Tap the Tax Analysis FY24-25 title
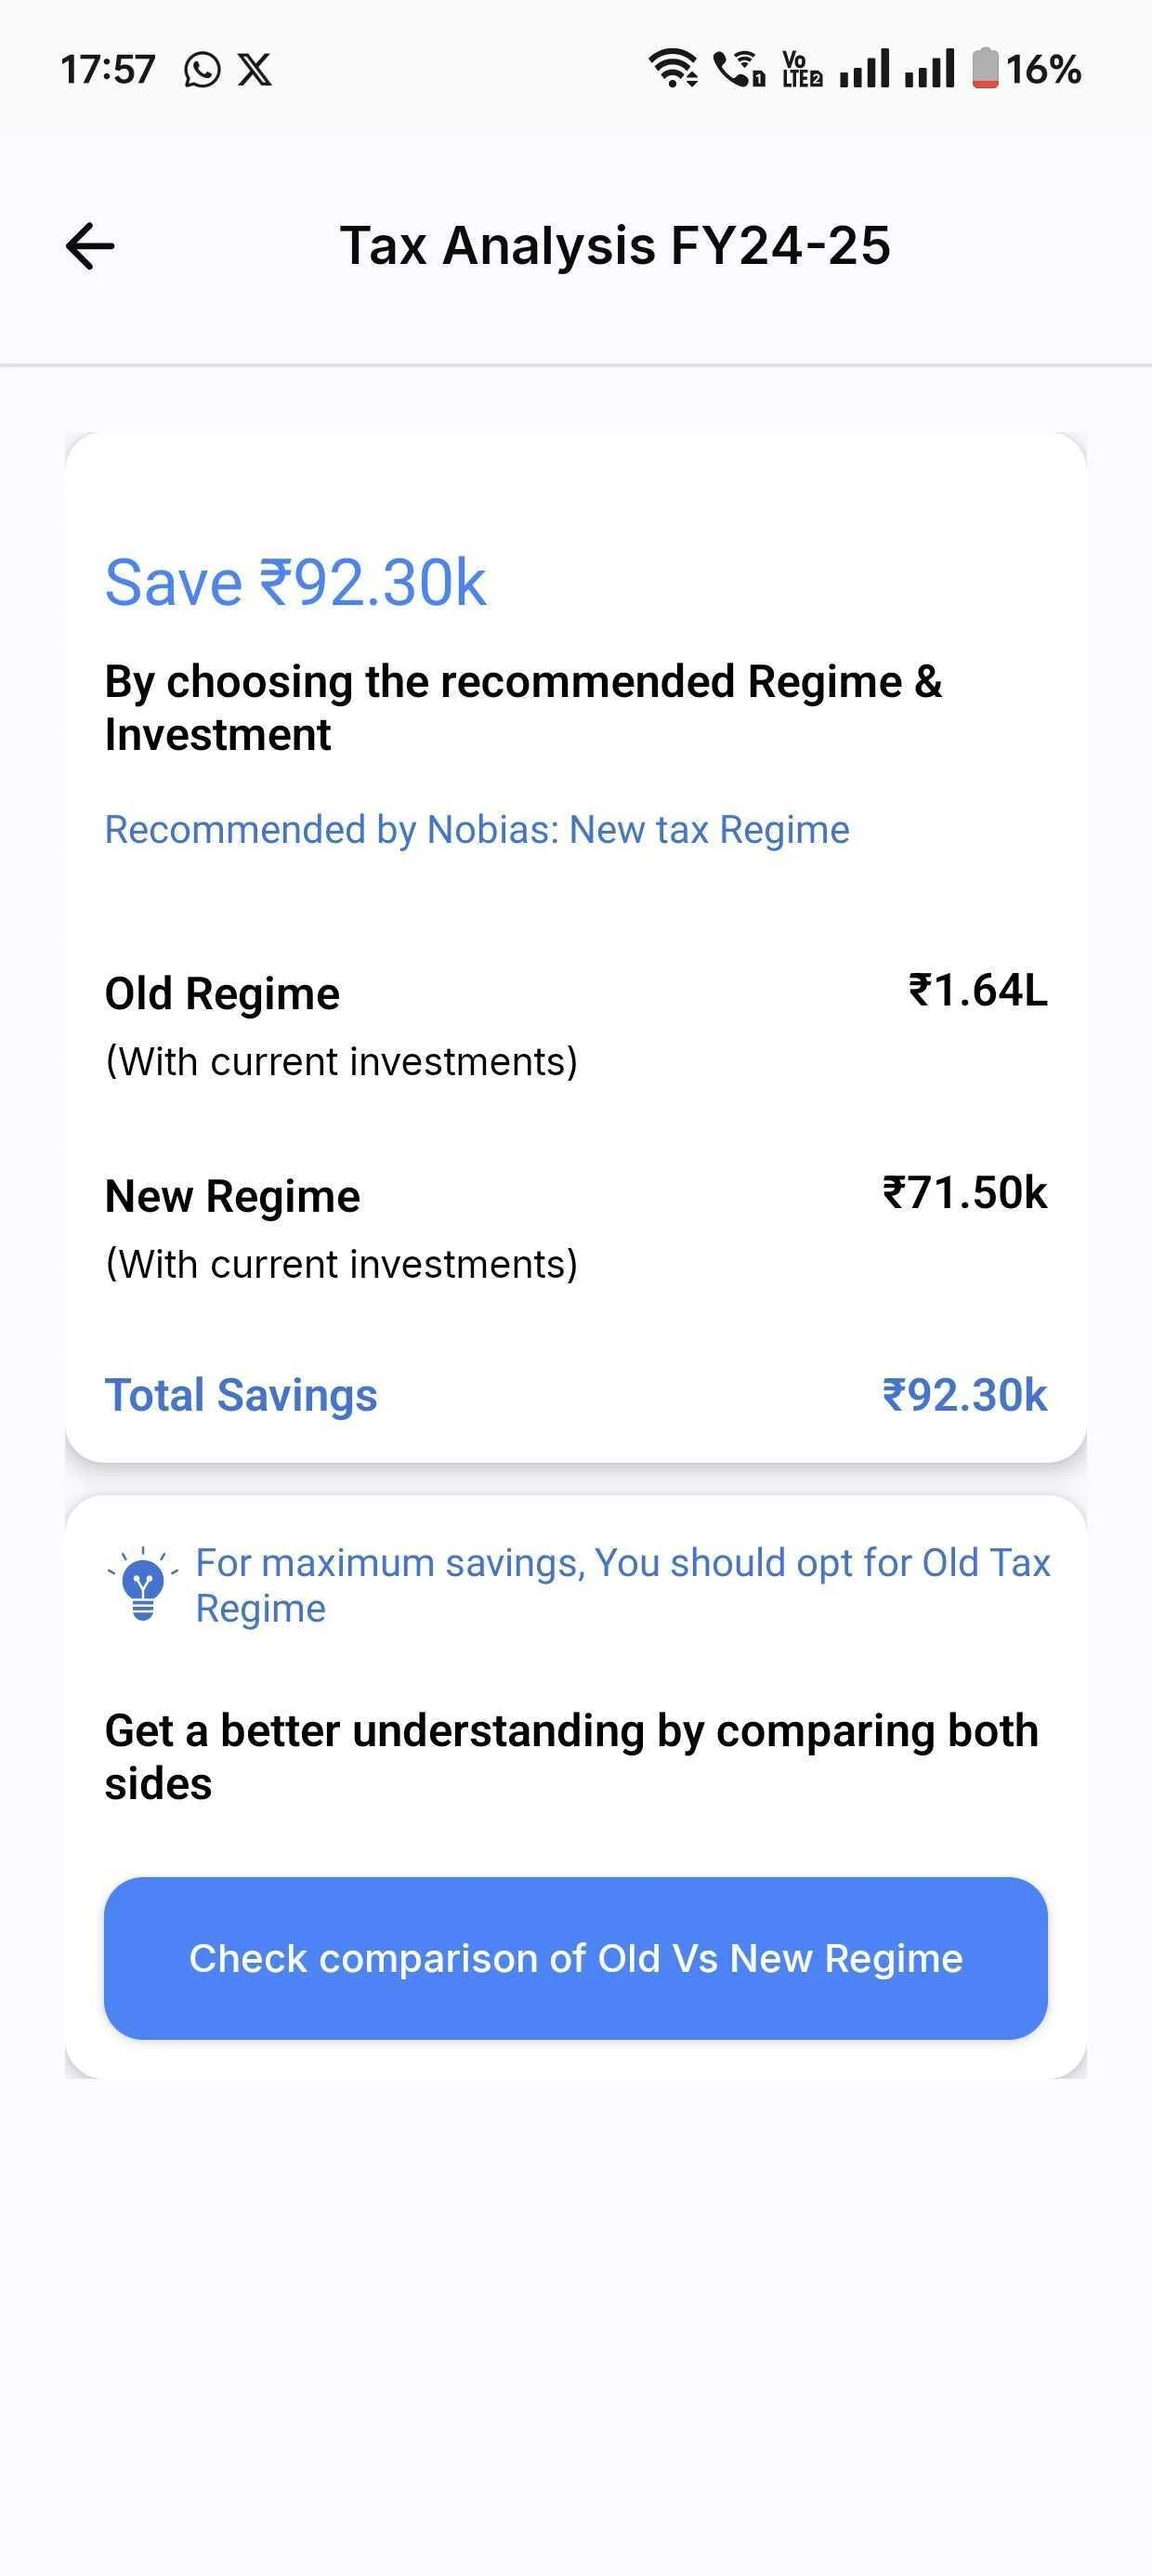This screenshot has height=2576, width=1152. coord(615,246)
